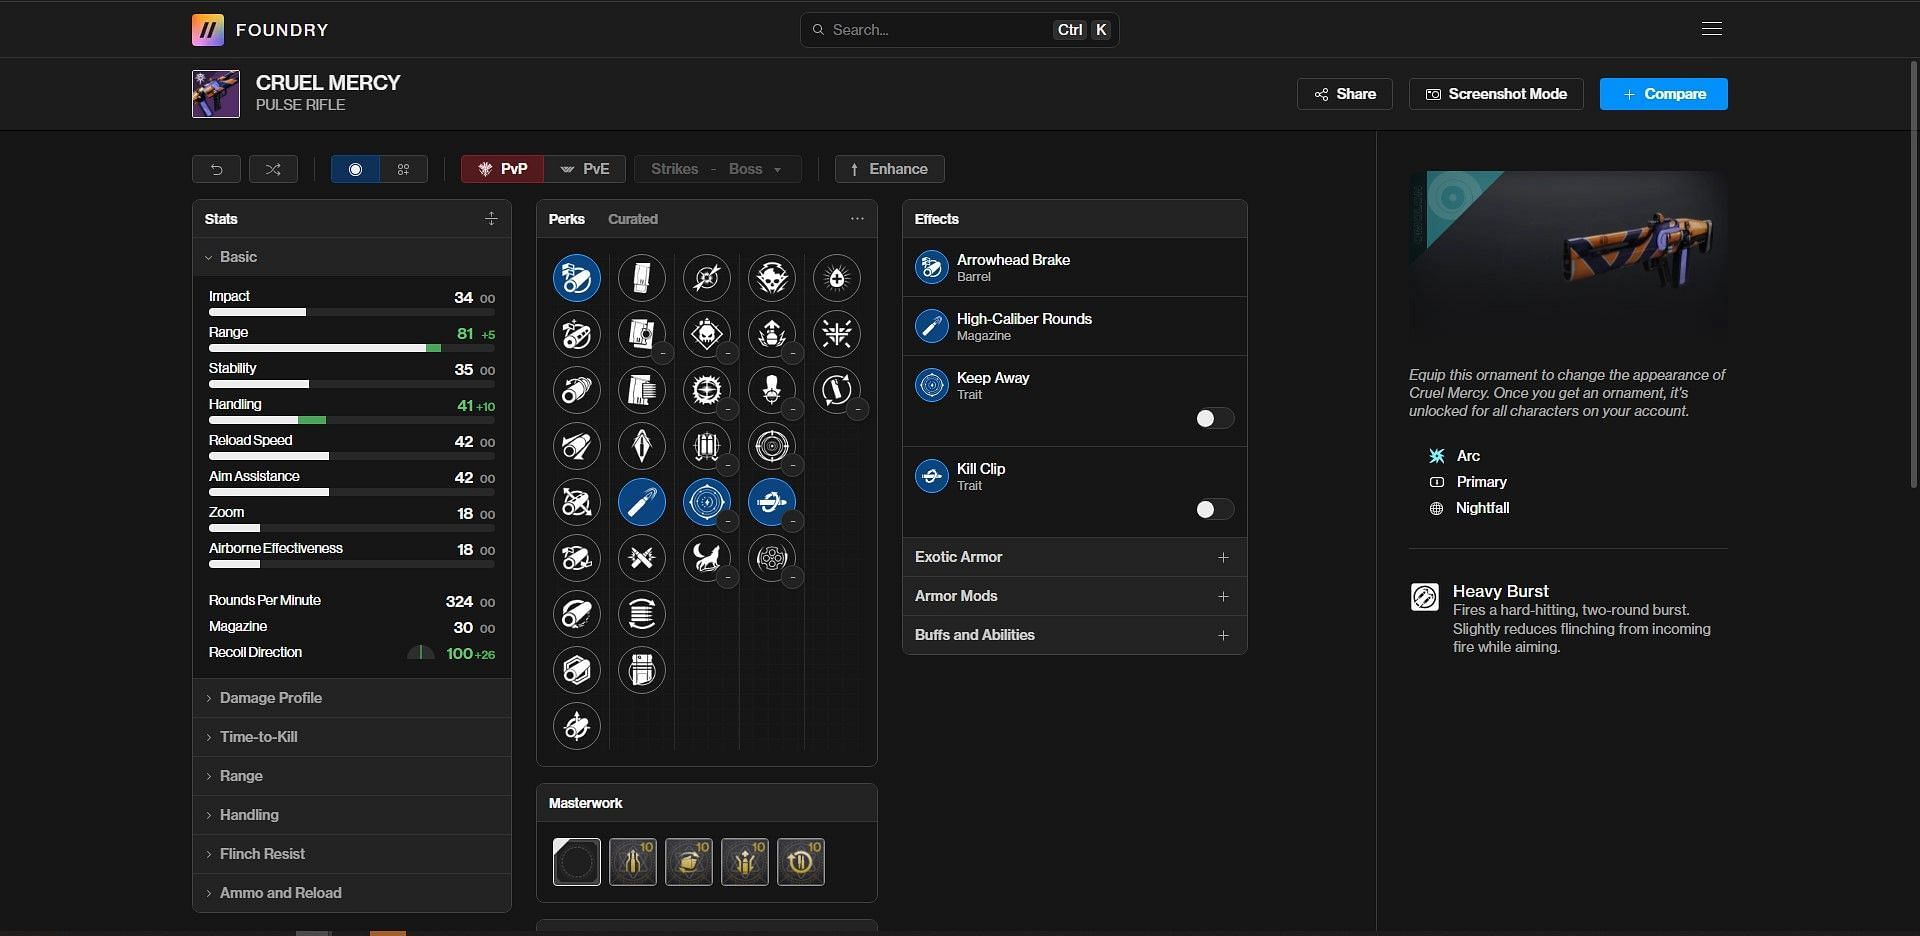Viewport: 1920px width, 936px height.
Task: Click the blue Compare button
Action: click(x=1663, y=94)
